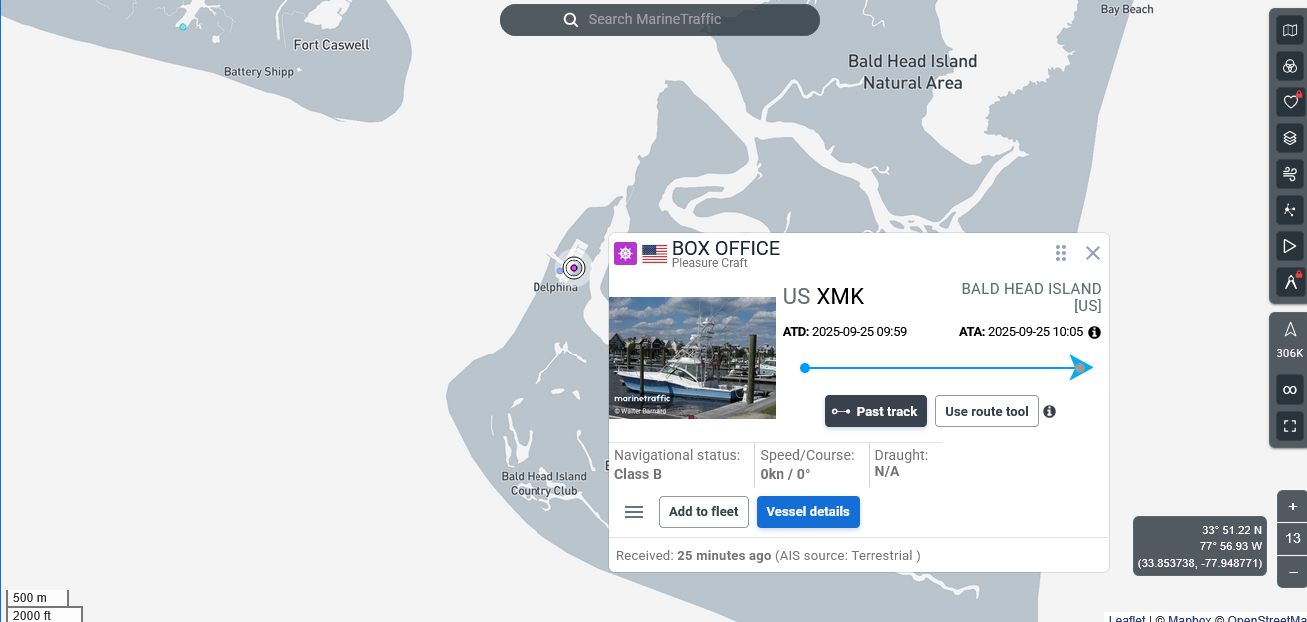Click the Search MarineTraffic field

click(x=660, y=20)
